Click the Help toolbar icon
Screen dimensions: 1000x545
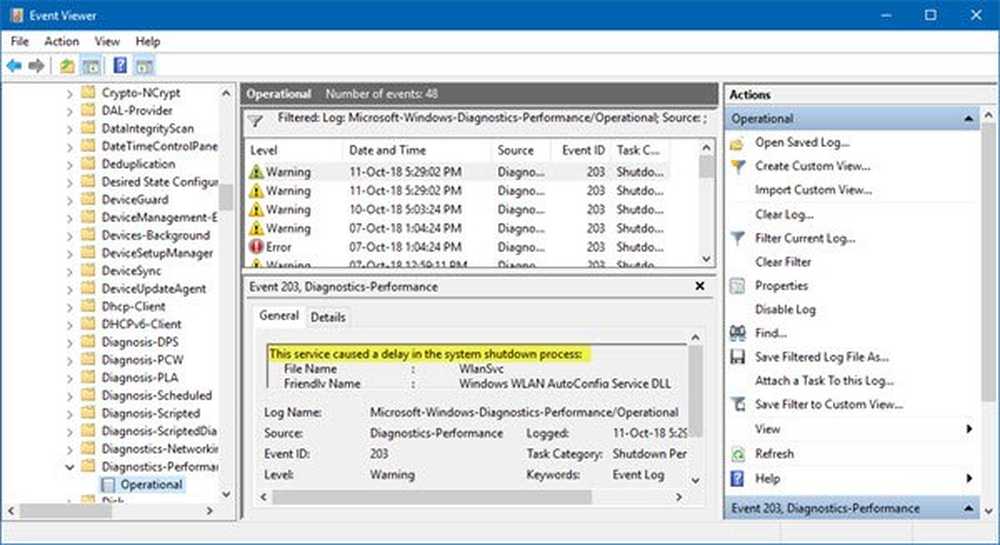pos(119,66)
